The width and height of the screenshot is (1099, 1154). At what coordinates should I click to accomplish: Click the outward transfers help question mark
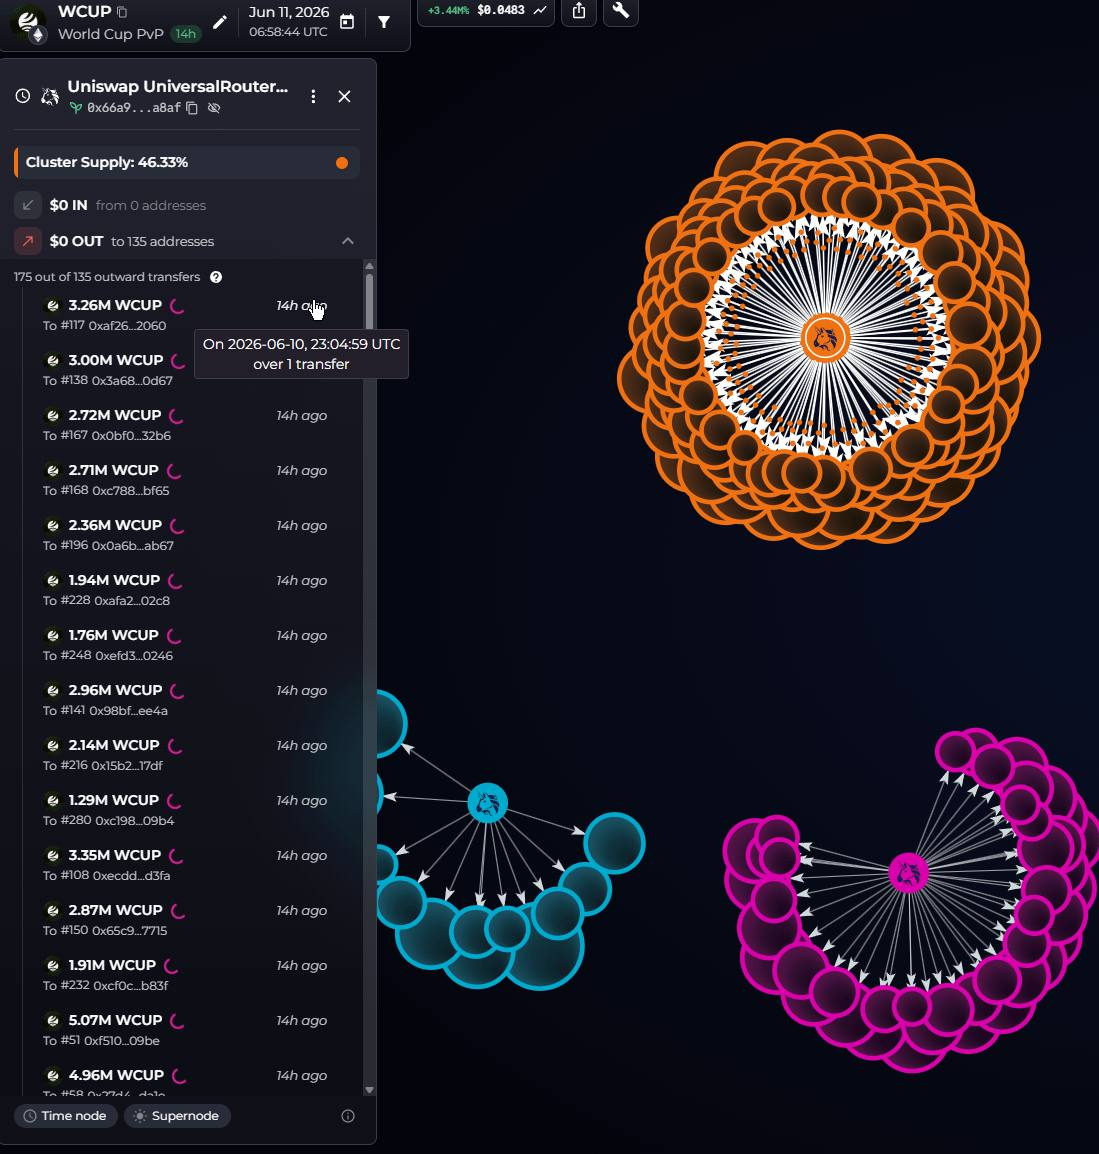click(216, 277)
